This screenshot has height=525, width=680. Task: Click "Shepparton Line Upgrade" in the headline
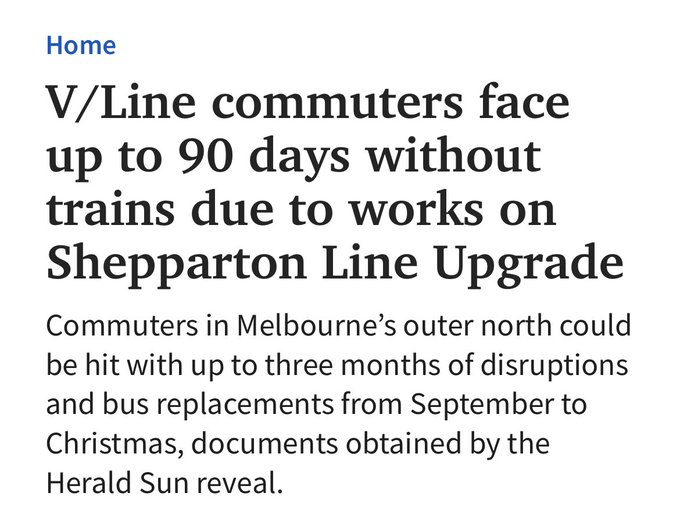click(x=334, y=263)
